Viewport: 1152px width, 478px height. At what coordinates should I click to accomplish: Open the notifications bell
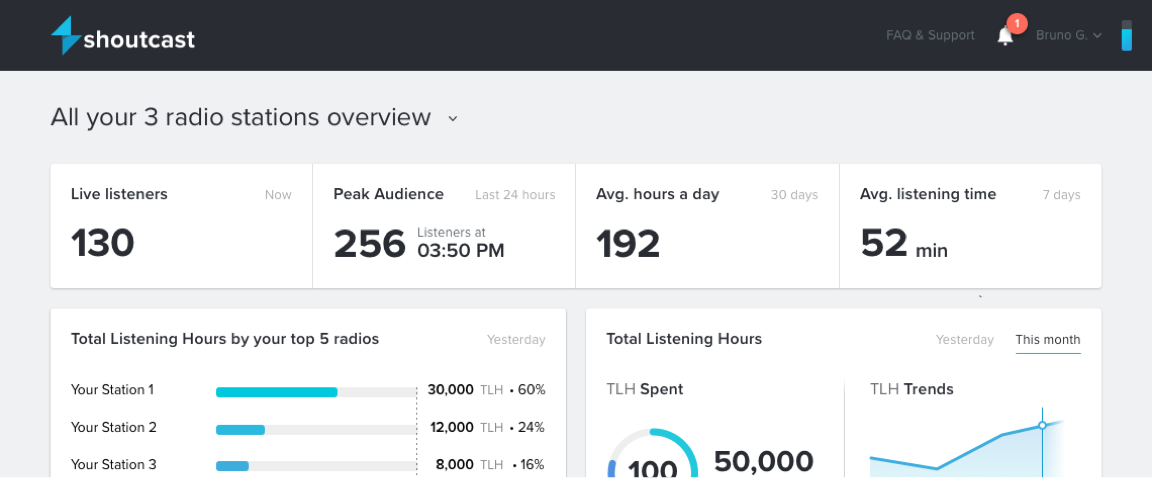click(x=1005, y=36)
